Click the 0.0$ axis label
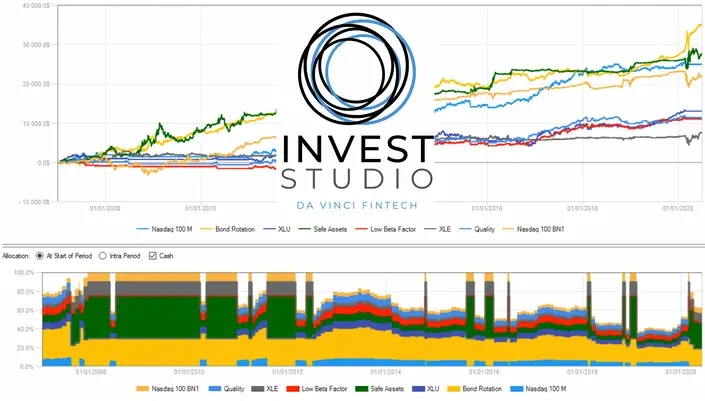Image resolution: width=705 pixels, height=401 pixels. coord(44,163)
